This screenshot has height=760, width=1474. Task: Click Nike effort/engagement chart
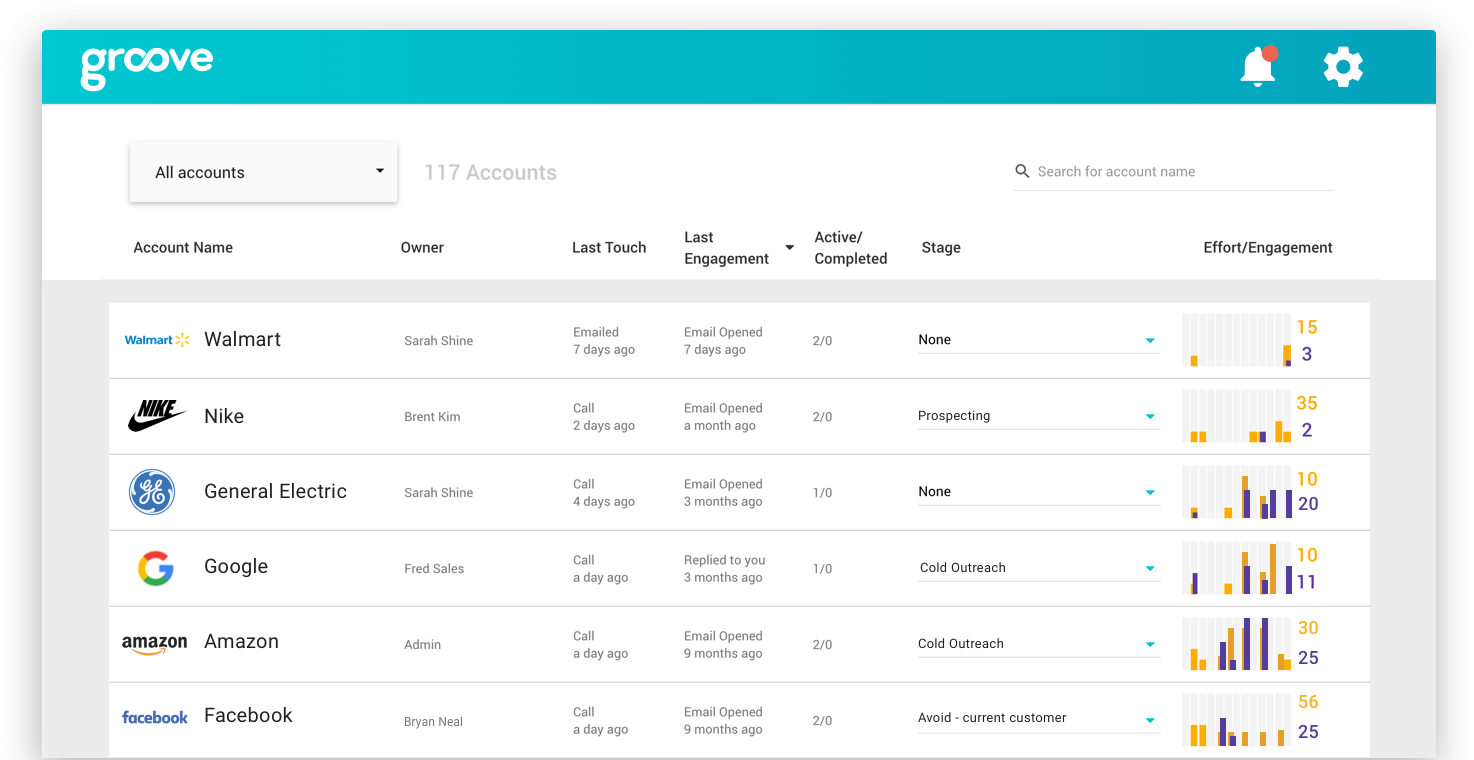pyautogui.click(x=1237, y=416)
